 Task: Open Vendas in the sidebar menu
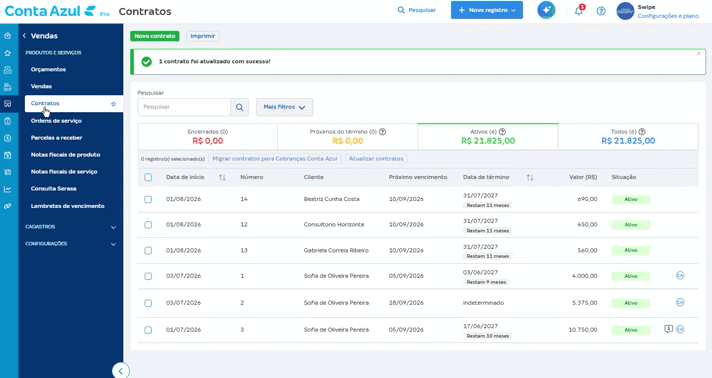(41, 86)
